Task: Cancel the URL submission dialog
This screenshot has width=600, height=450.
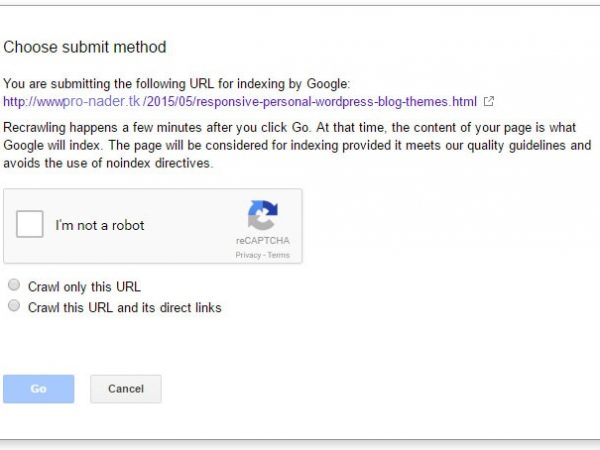Action: pyautogui.click(x=125, y=389)
